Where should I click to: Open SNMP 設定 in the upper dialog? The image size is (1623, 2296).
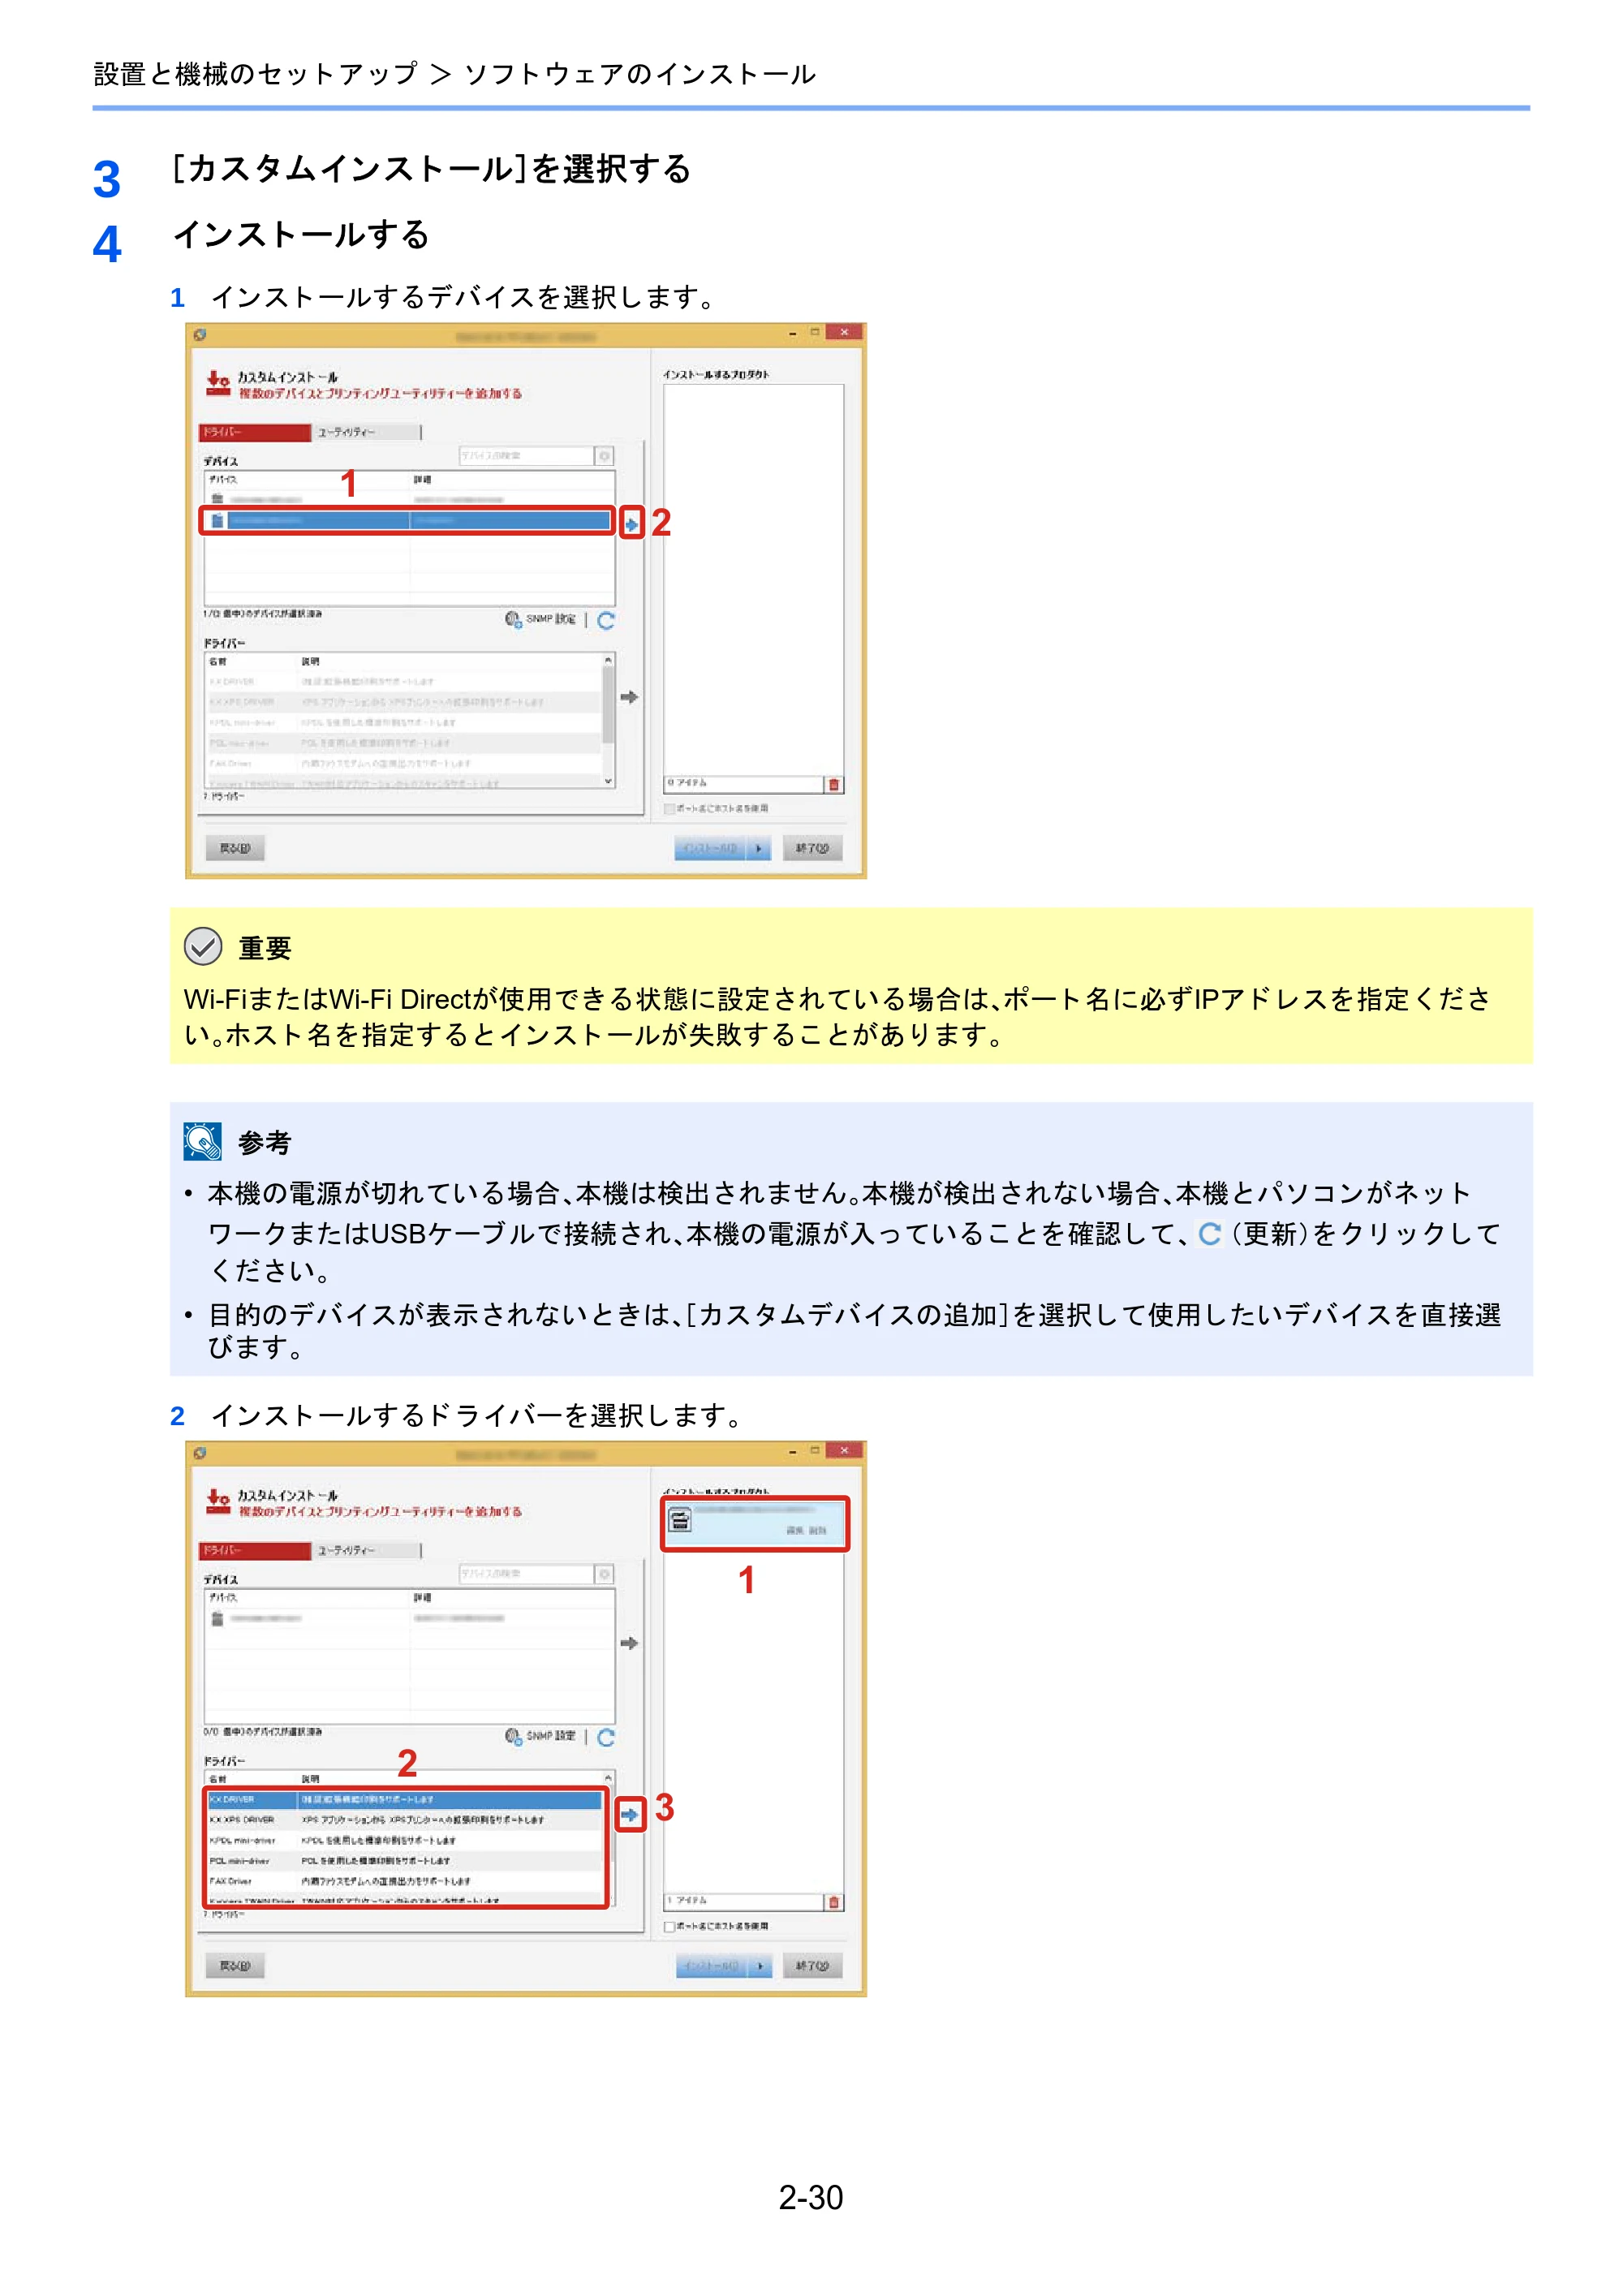(x=541, y=620)
